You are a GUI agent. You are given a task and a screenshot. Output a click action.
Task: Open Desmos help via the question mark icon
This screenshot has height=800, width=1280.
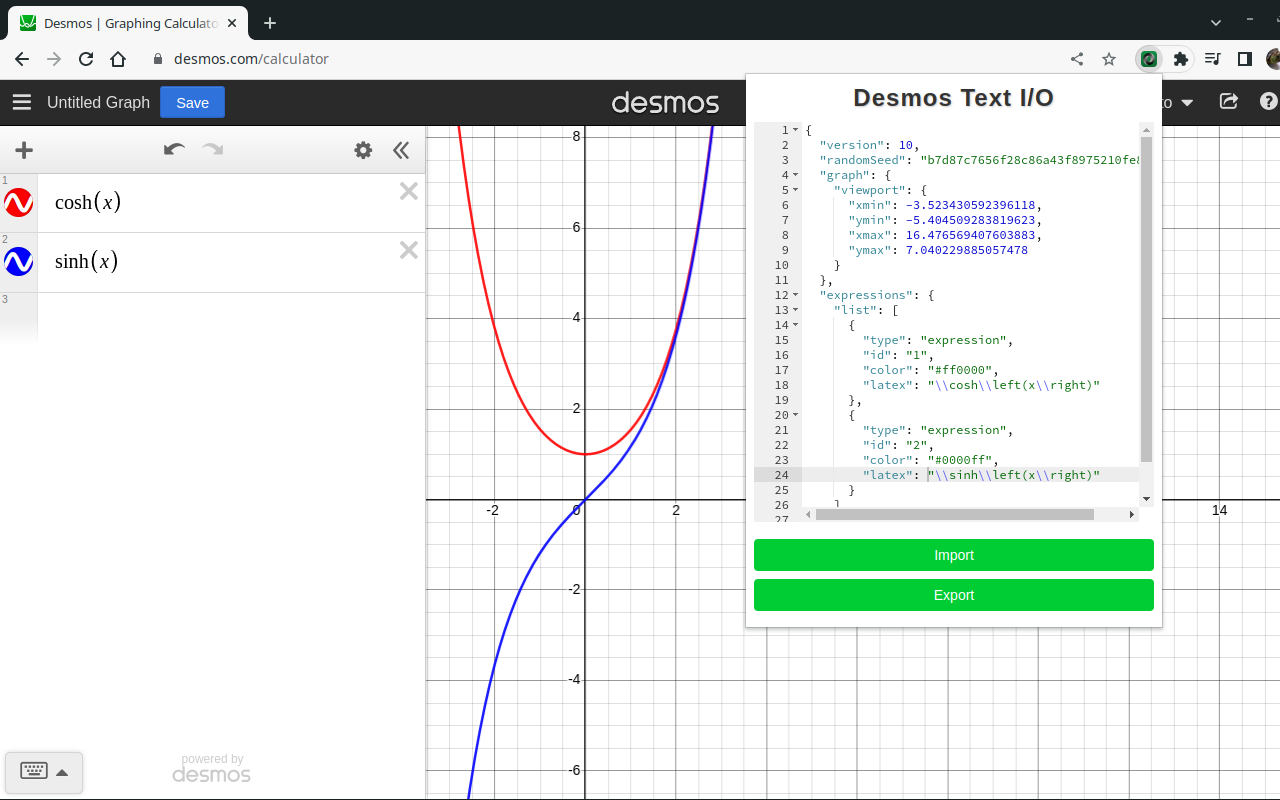1268,101
